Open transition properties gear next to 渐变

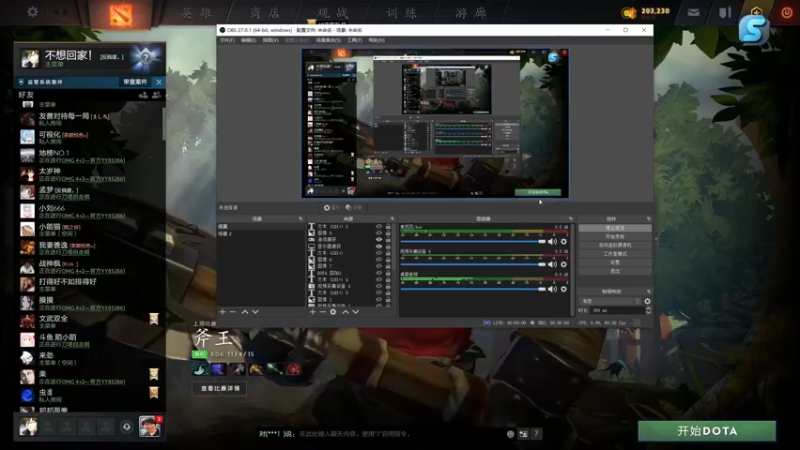647,301
